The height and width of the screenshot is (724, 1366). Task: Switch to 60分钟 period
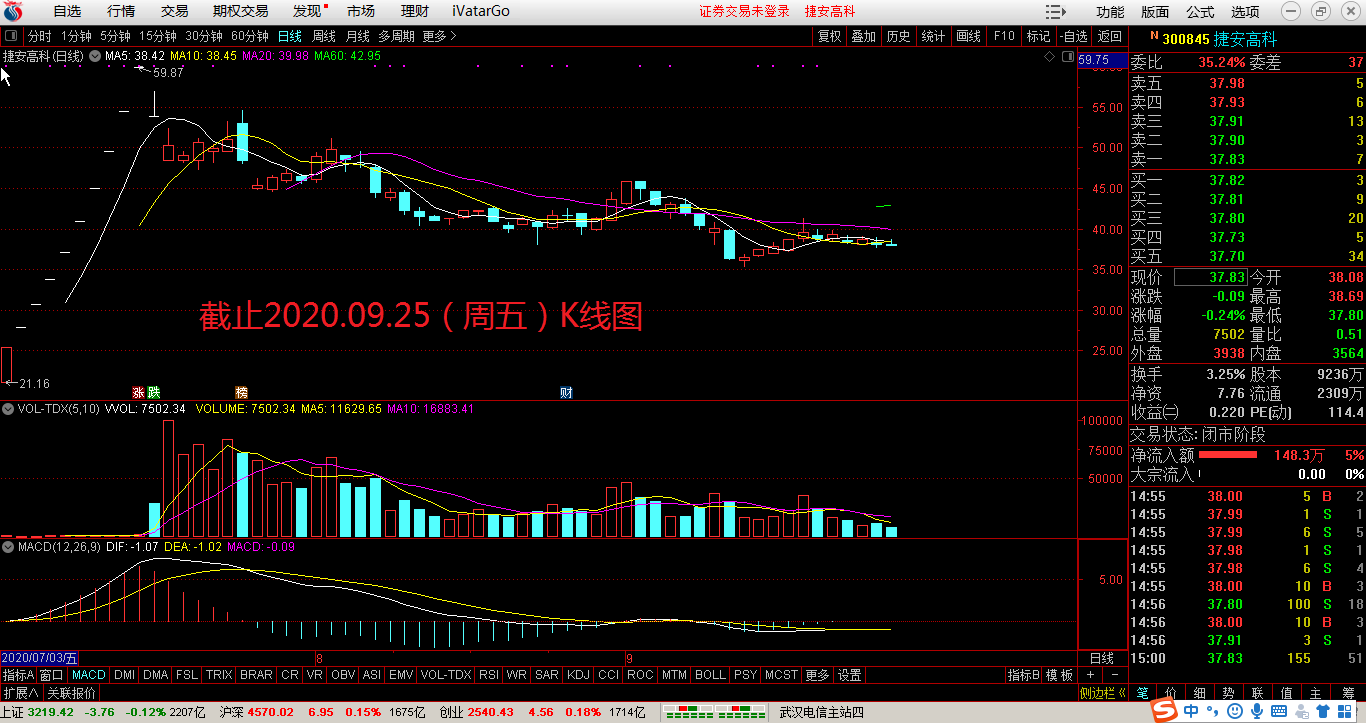tap(250, 36)
